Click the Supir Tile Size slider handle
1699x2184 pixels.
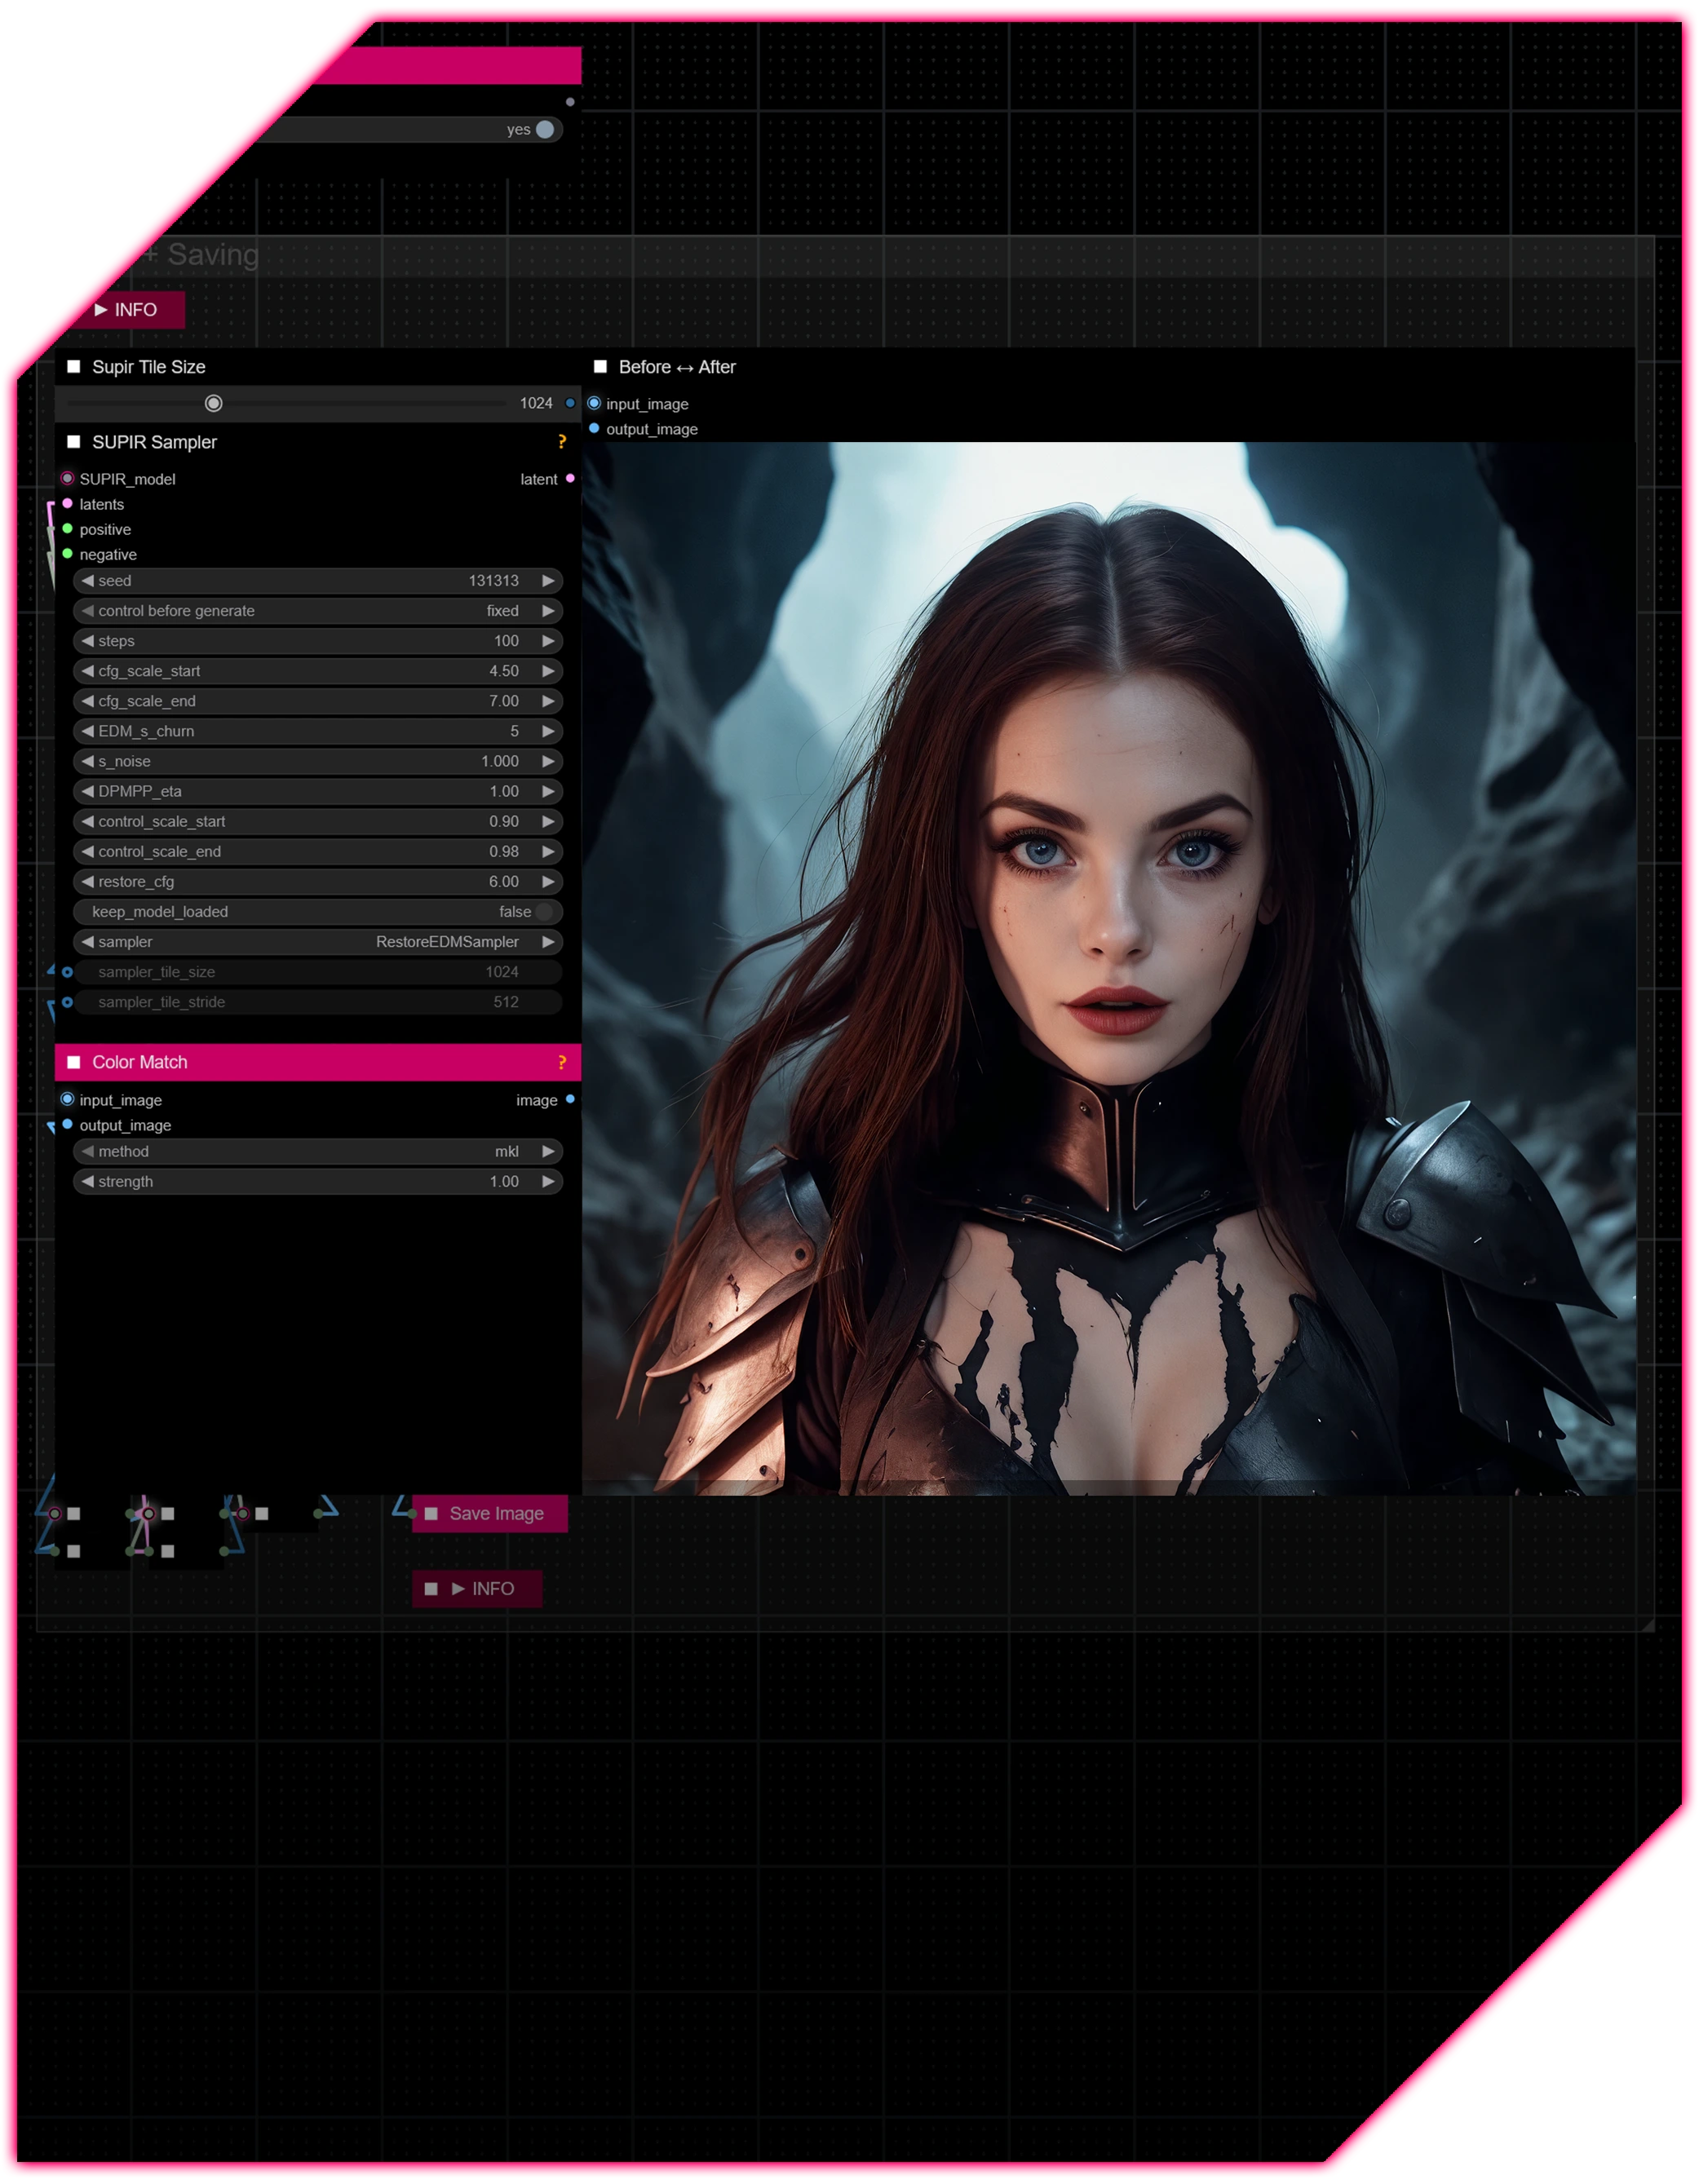(x=214, y=404)
